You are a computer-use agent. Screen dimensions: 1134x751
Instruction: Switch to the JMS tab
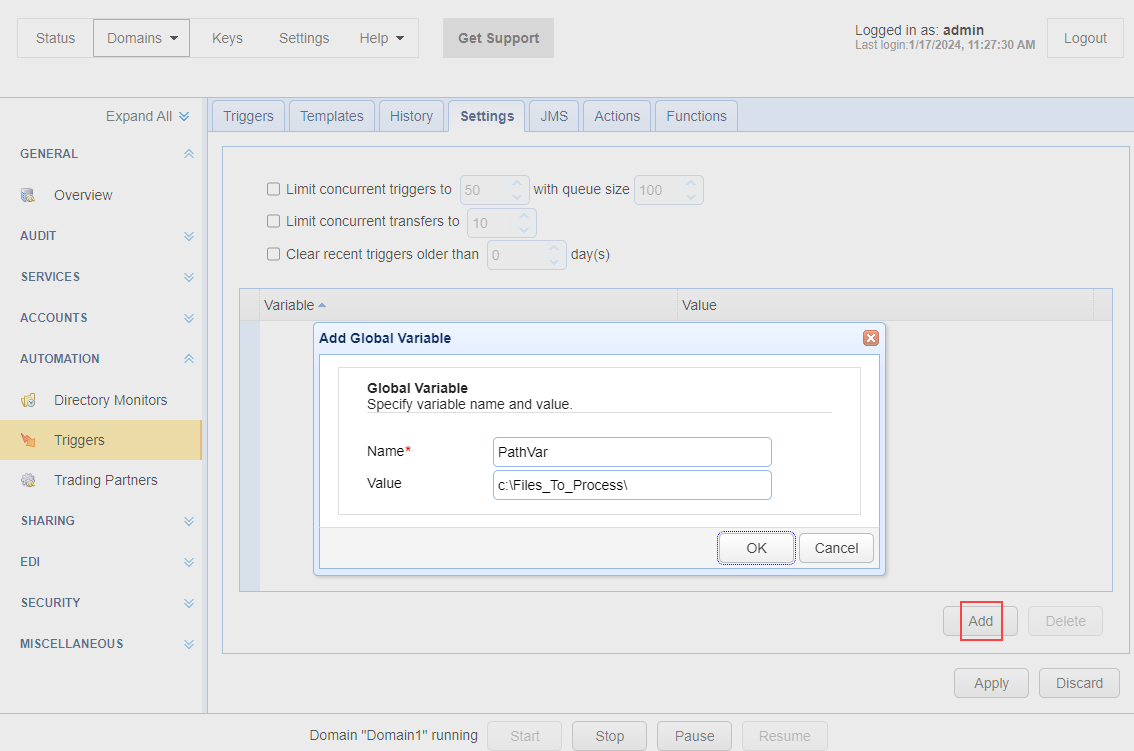pyautogui.click(x=554, y=116)
